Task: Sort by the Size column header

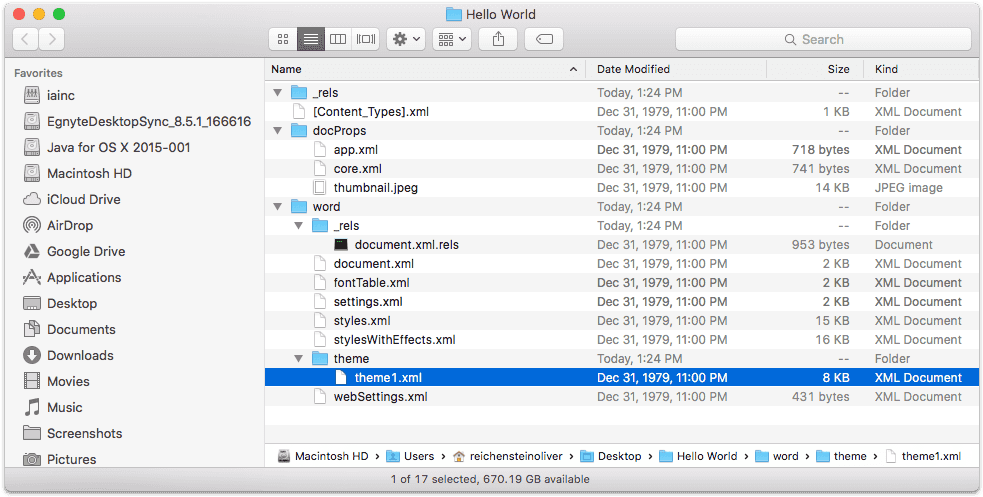Action: (815, 69)
